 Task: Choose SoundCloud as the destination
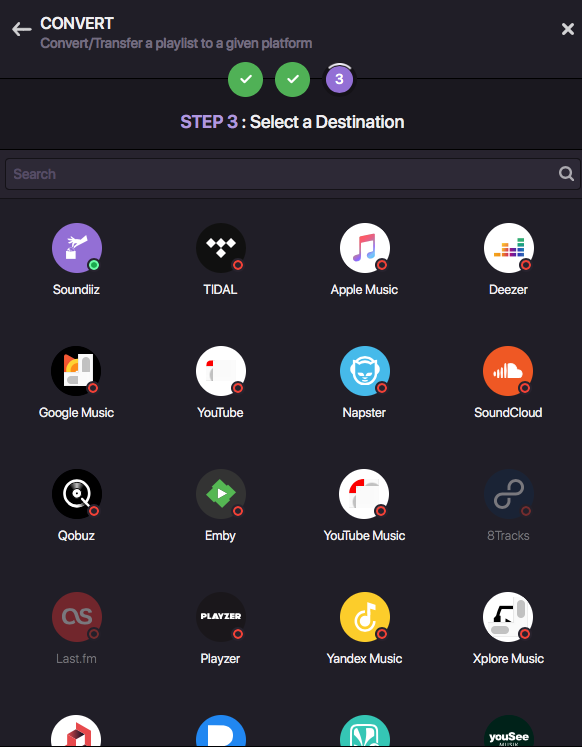(x=509, y=371)
